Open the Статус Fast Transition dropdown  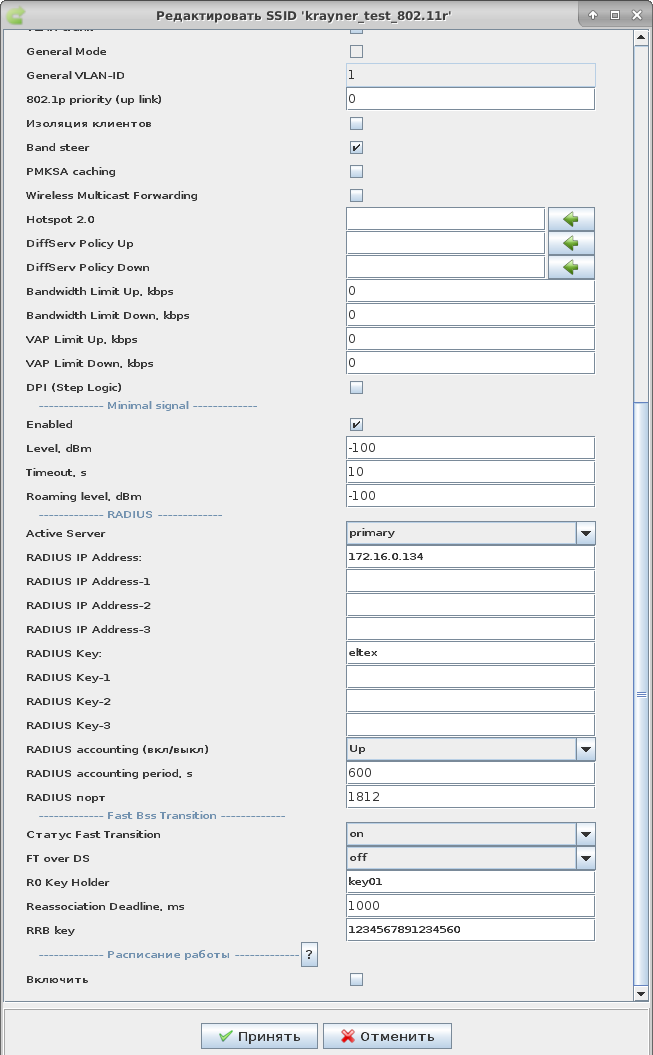586,834
